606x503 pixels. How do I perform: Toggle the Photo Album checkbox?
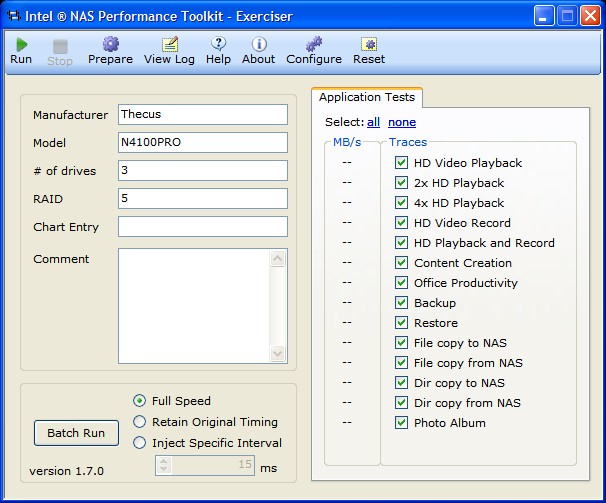coord(401,423)
